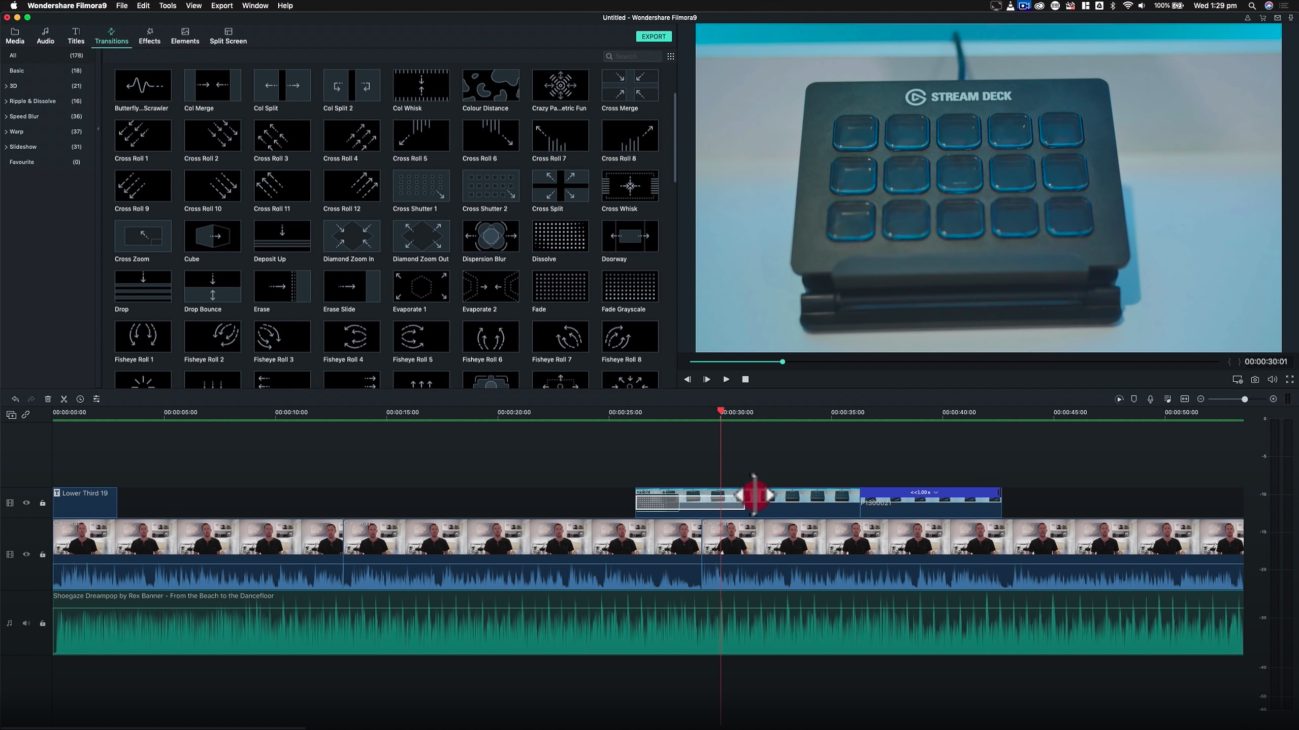
Task: Lock the Lower Third track
Action: tap(42, 503)
